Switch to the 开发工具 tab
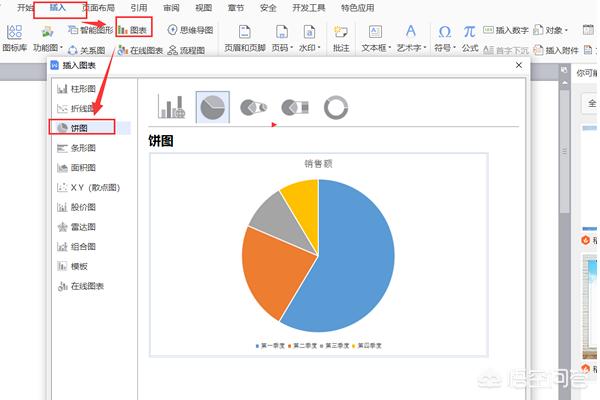The image size is (600, 400). [x=309, y=8]
